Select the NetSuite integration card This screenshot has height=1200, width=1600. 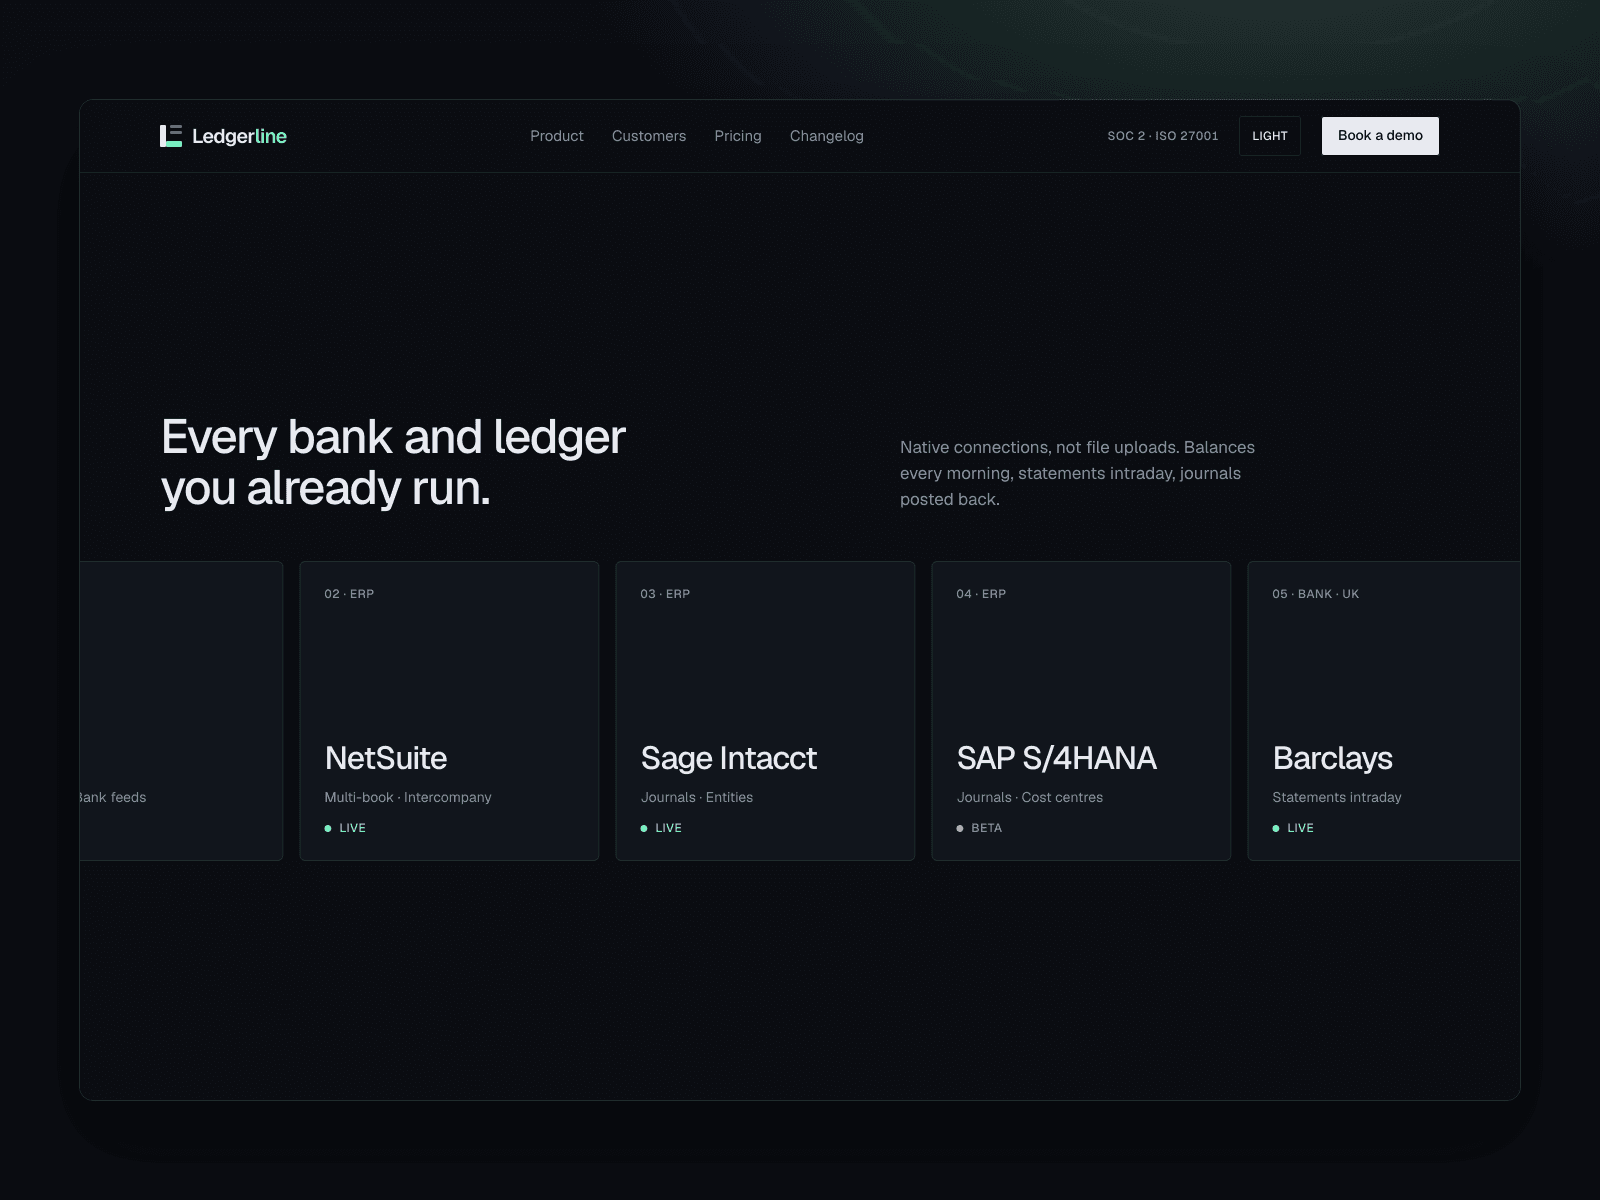[449, 711]
